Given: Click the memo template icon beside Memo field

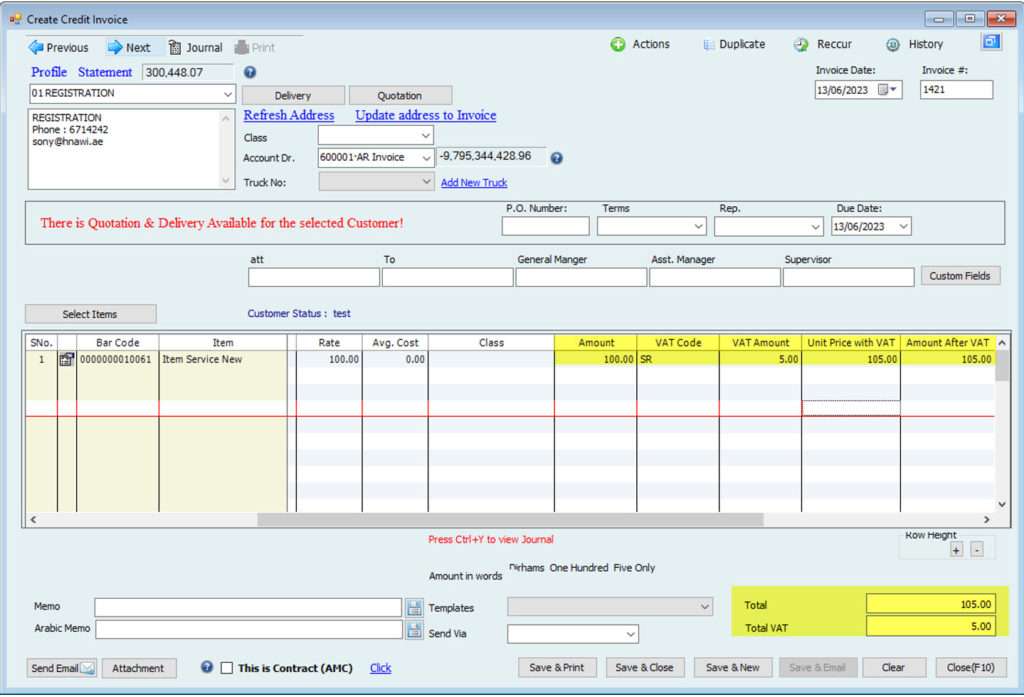Looking at the screenshot, I should point(415,607).
